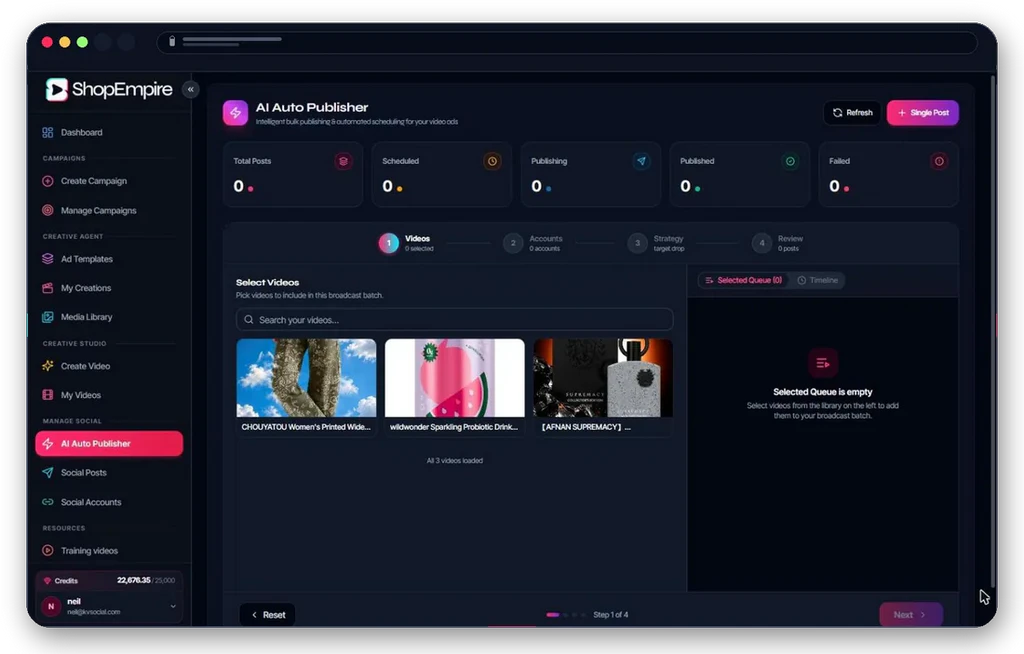Click the My Videos film icon
Image resolution: width=1024 pixels, height=654 pixels.
pyautogui.click(x=48, y=395)
